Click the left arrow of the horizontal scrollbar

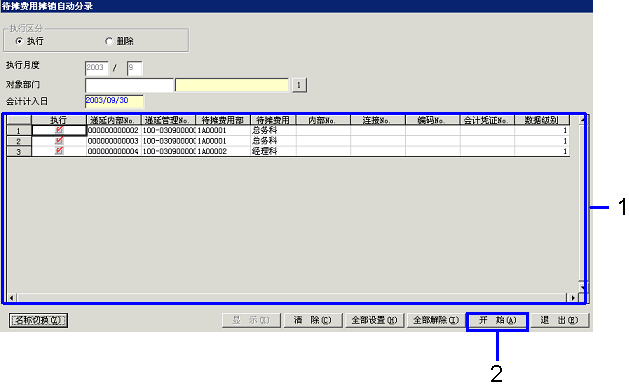(12, 298)
